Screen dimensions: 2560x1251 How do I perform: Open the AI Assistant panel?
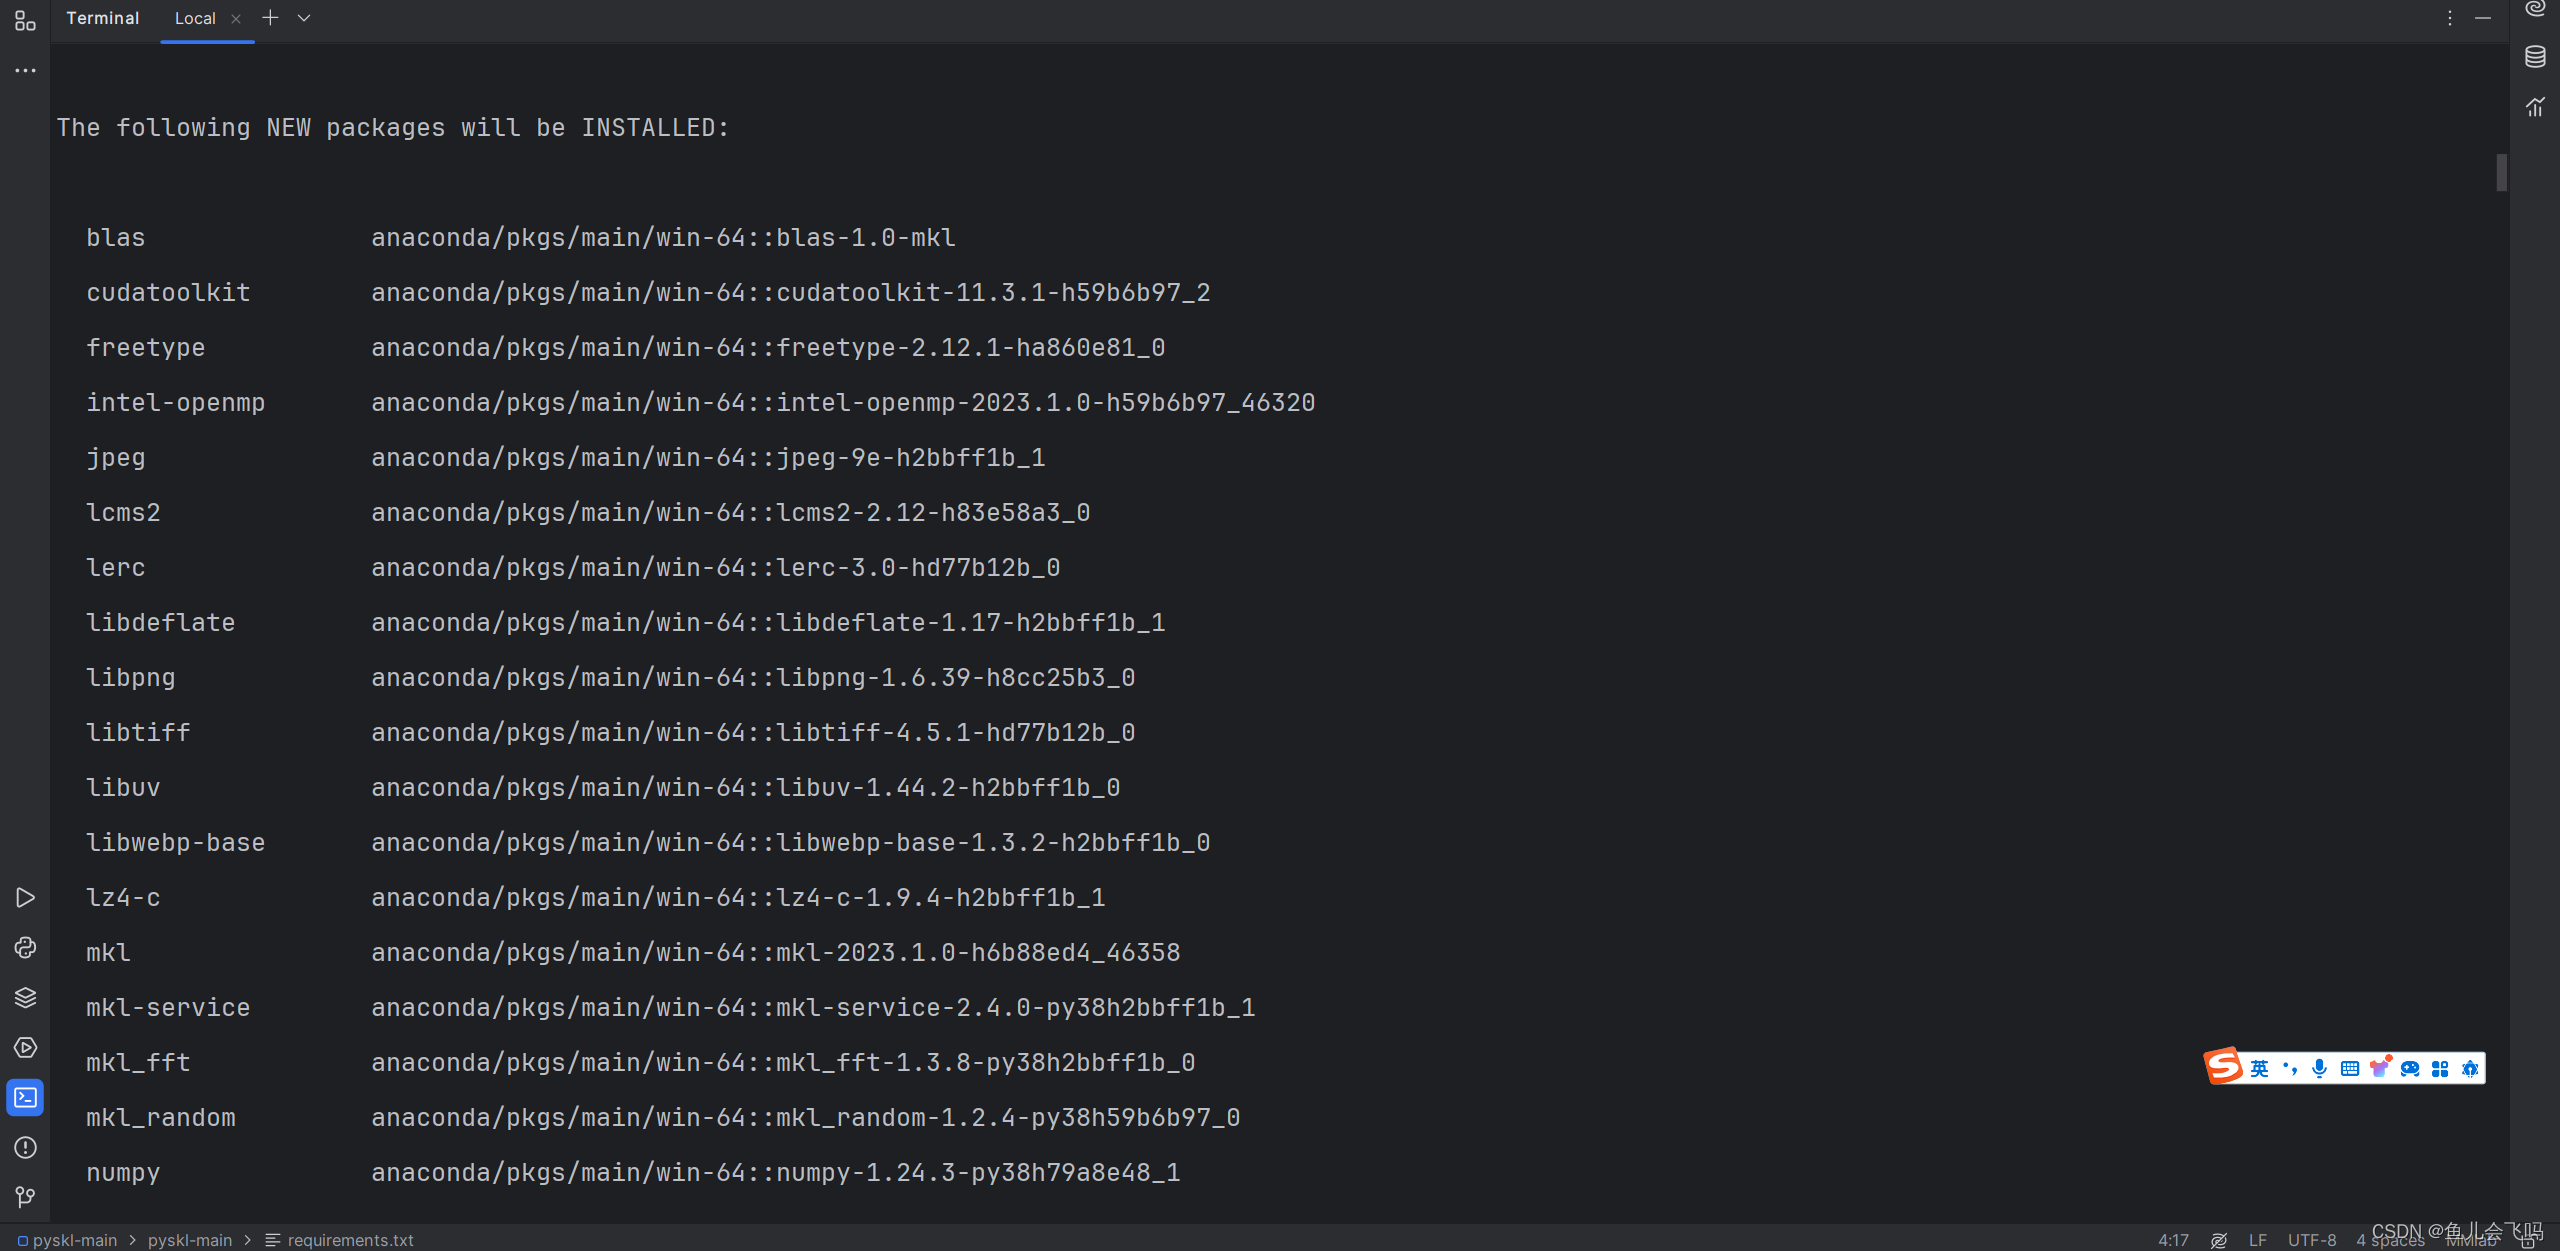2535,8
